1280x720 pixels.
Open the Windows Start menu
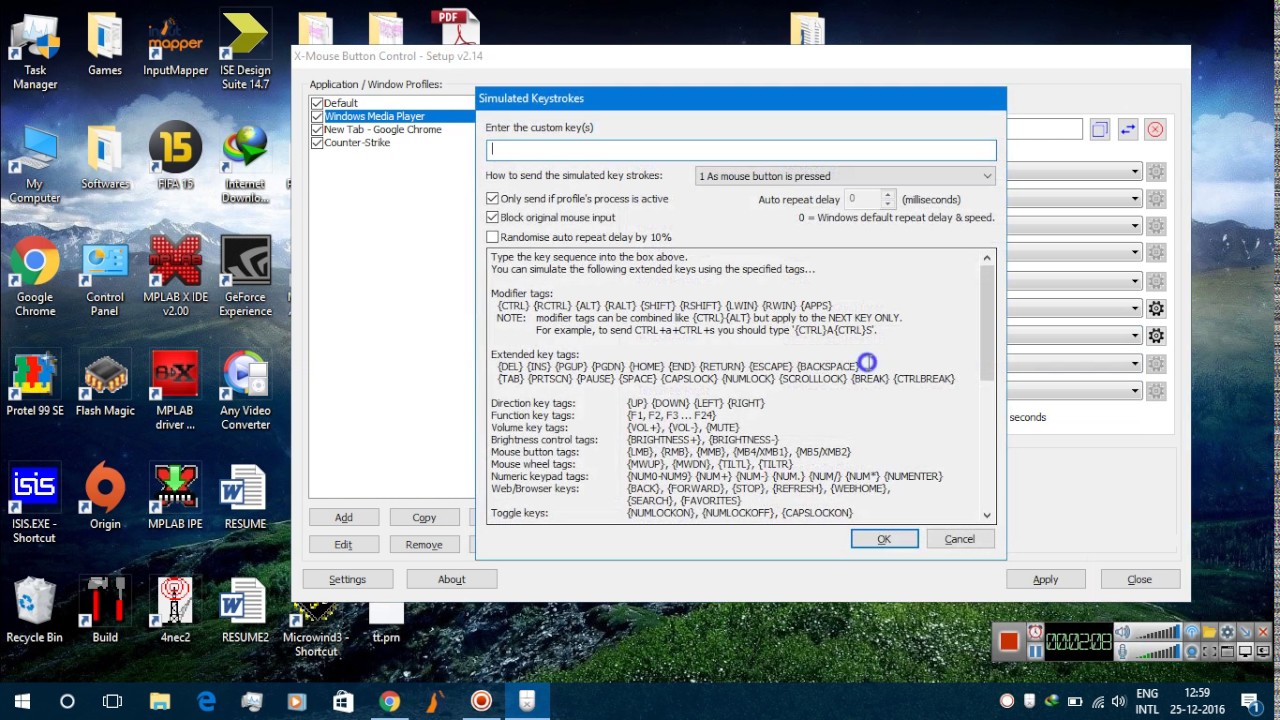point(22,701)
